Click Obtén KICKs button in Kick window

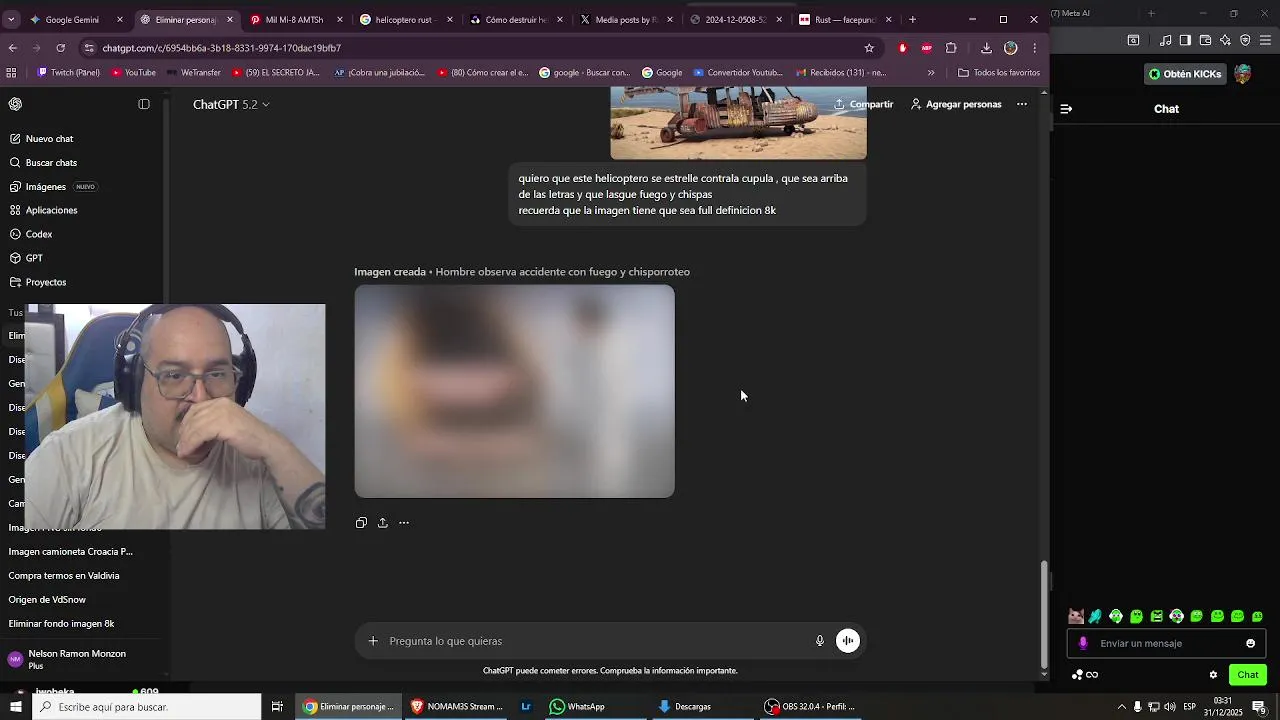point(1185,74)
